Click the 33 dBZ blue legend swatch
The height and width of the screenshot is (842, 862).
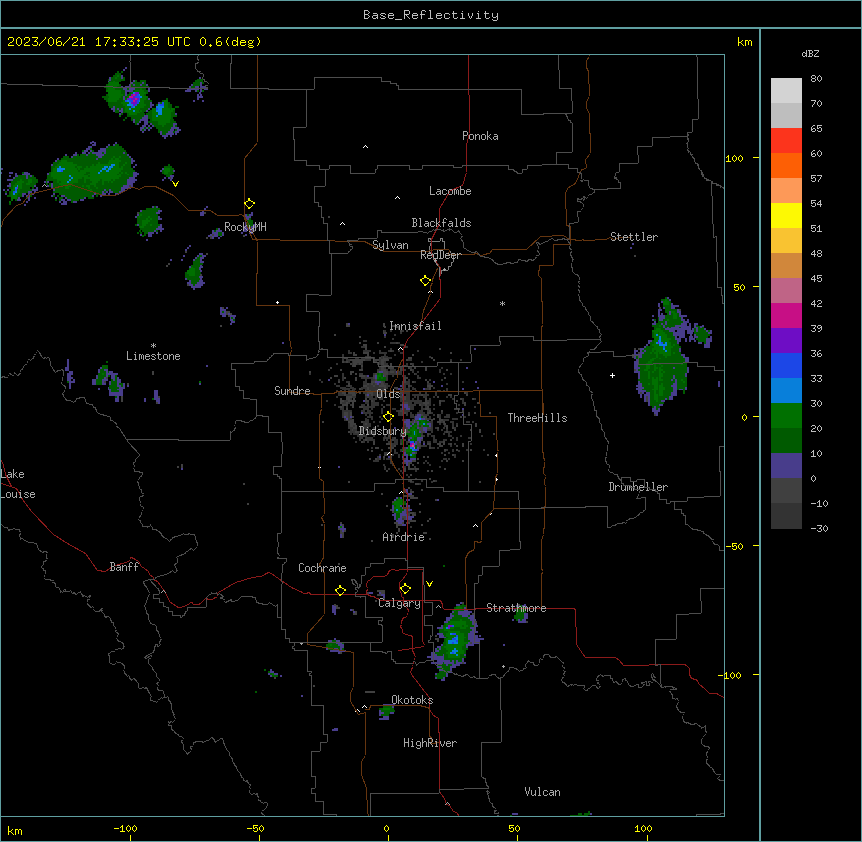tap(786, 365)
